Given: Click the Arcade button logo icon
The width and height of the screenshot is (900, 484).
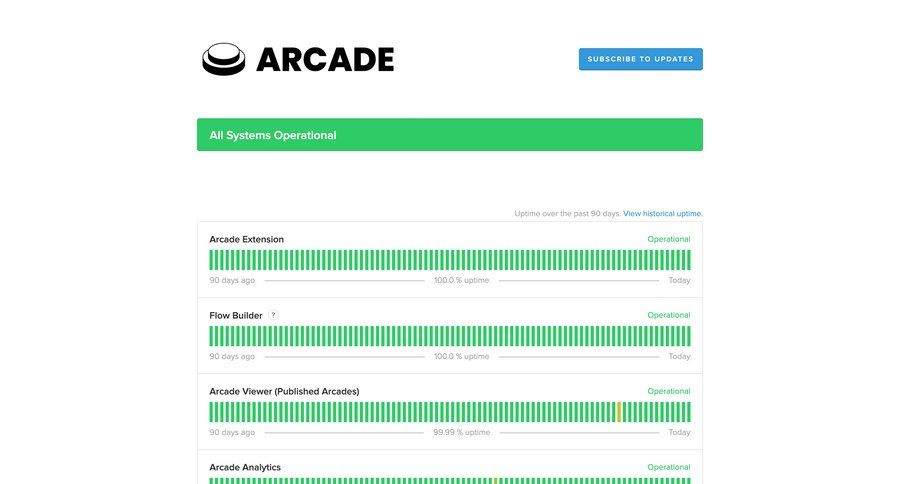Looking at the screenshot, I should [223, 59].
